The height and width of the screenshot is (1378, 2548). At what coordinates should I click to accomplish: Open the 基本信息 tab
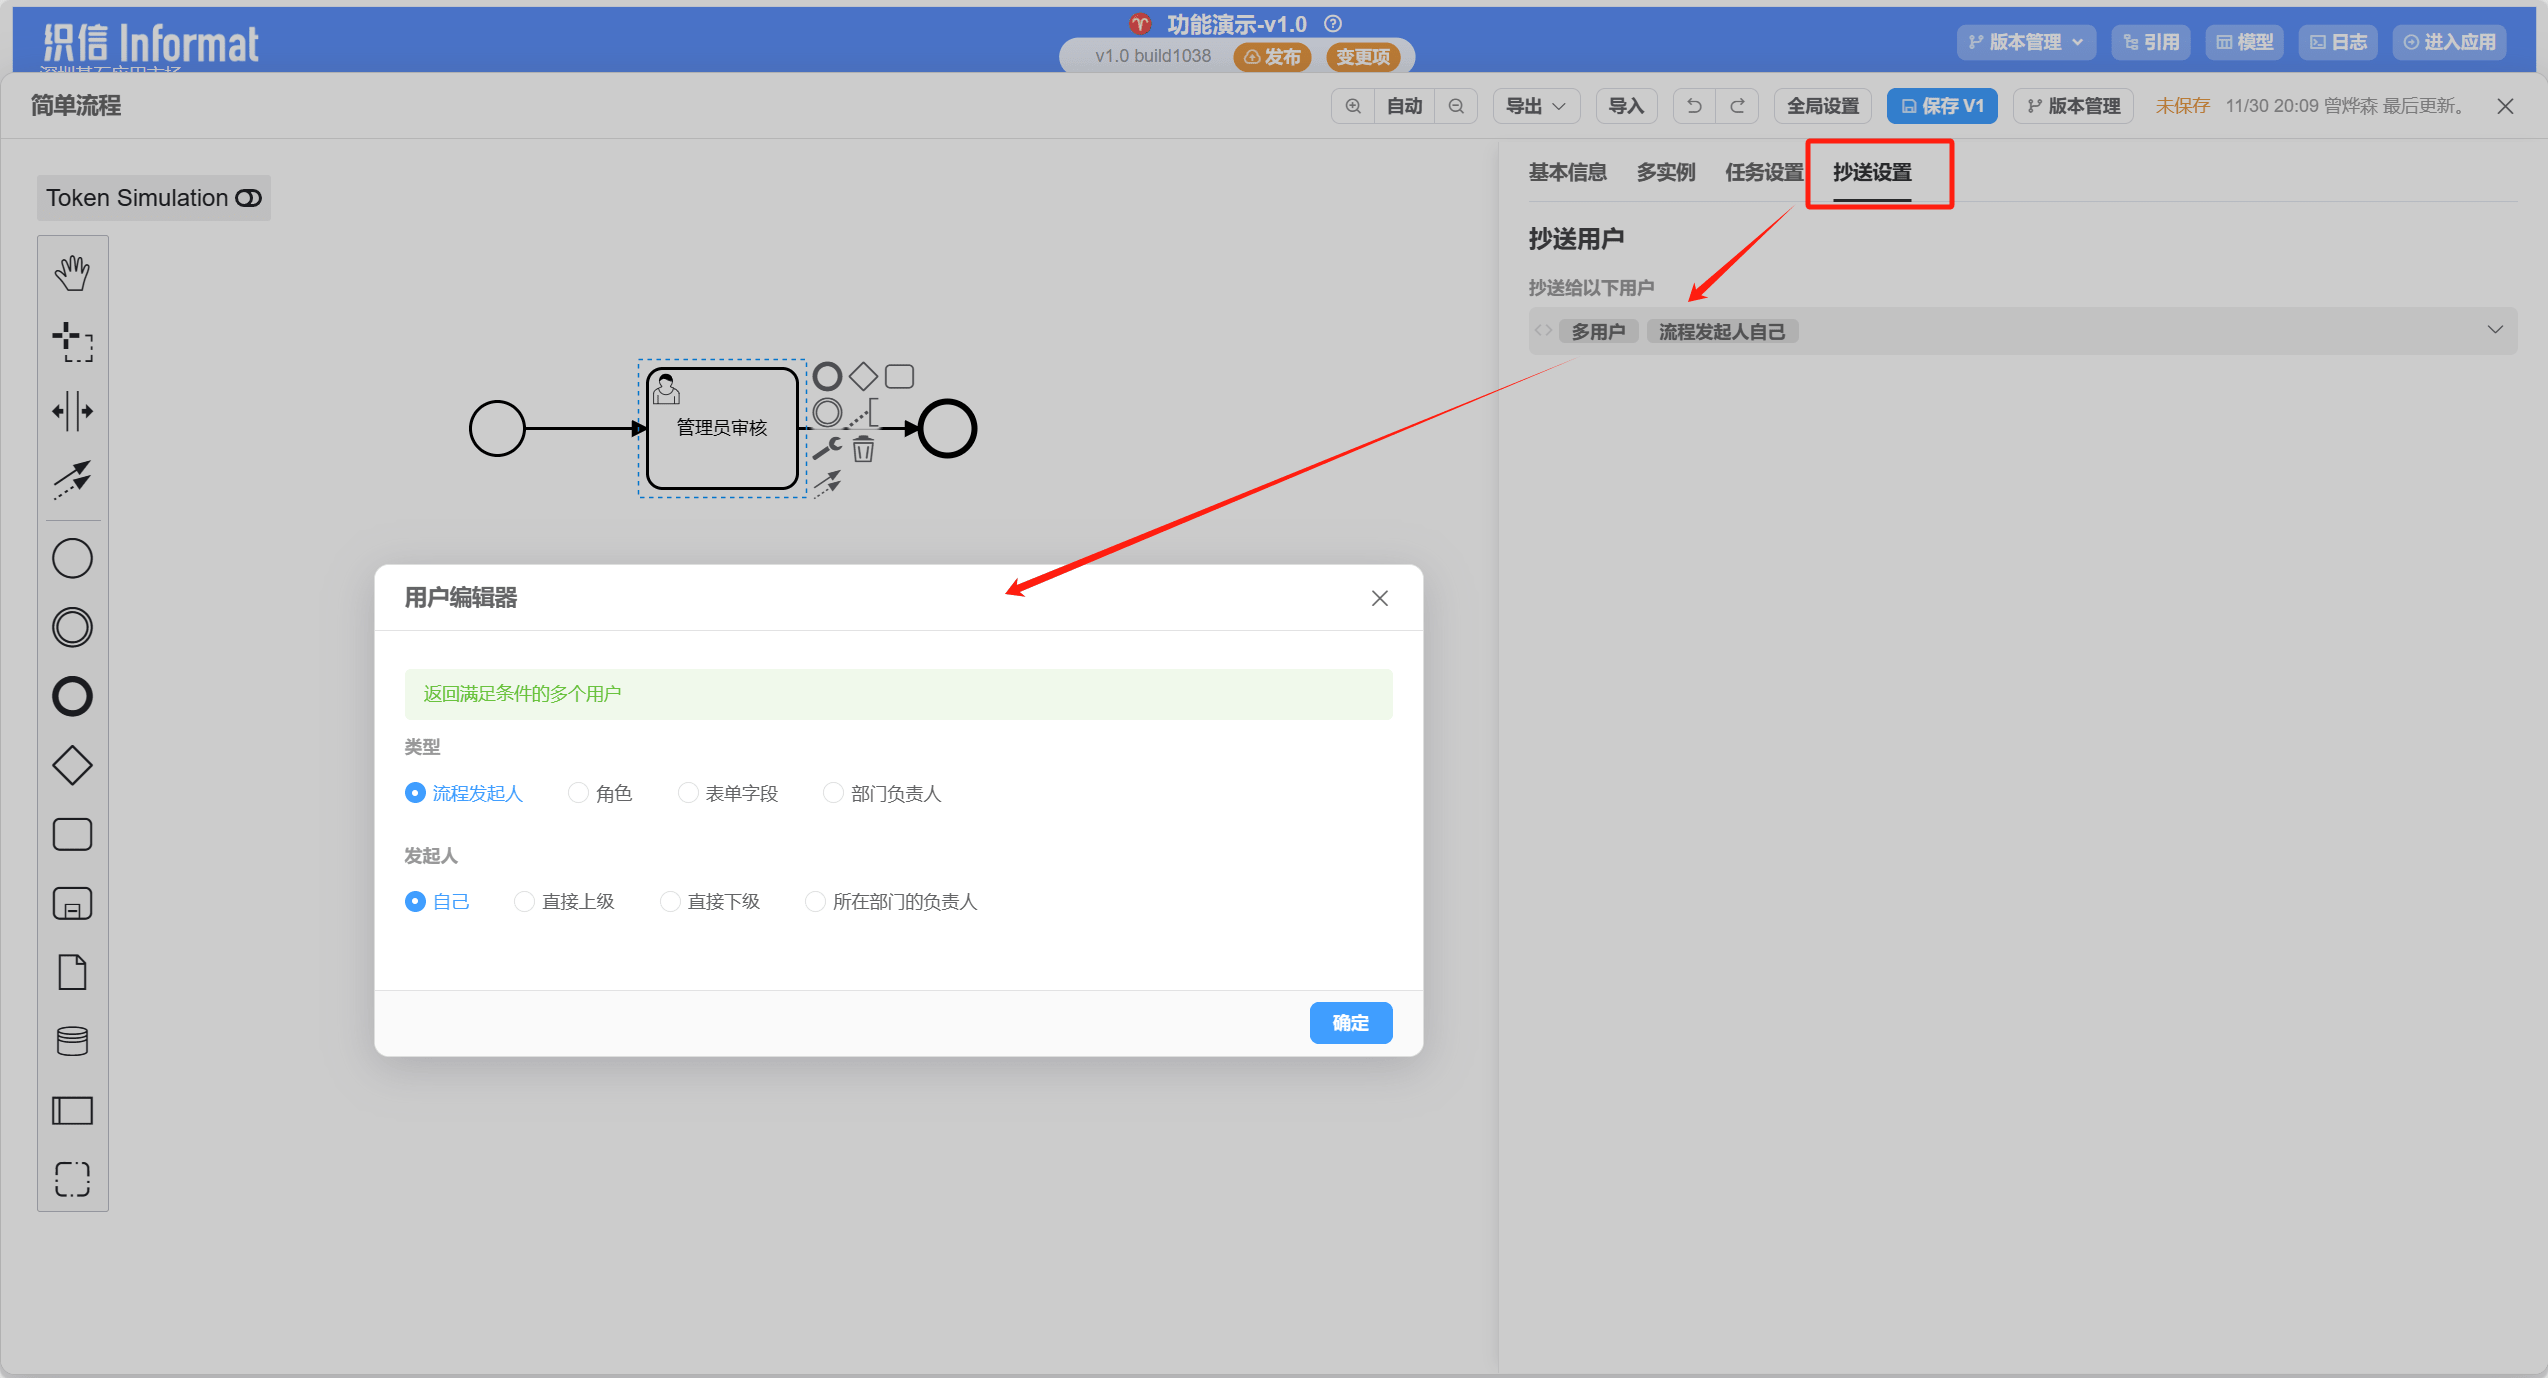pos(1567,172)
